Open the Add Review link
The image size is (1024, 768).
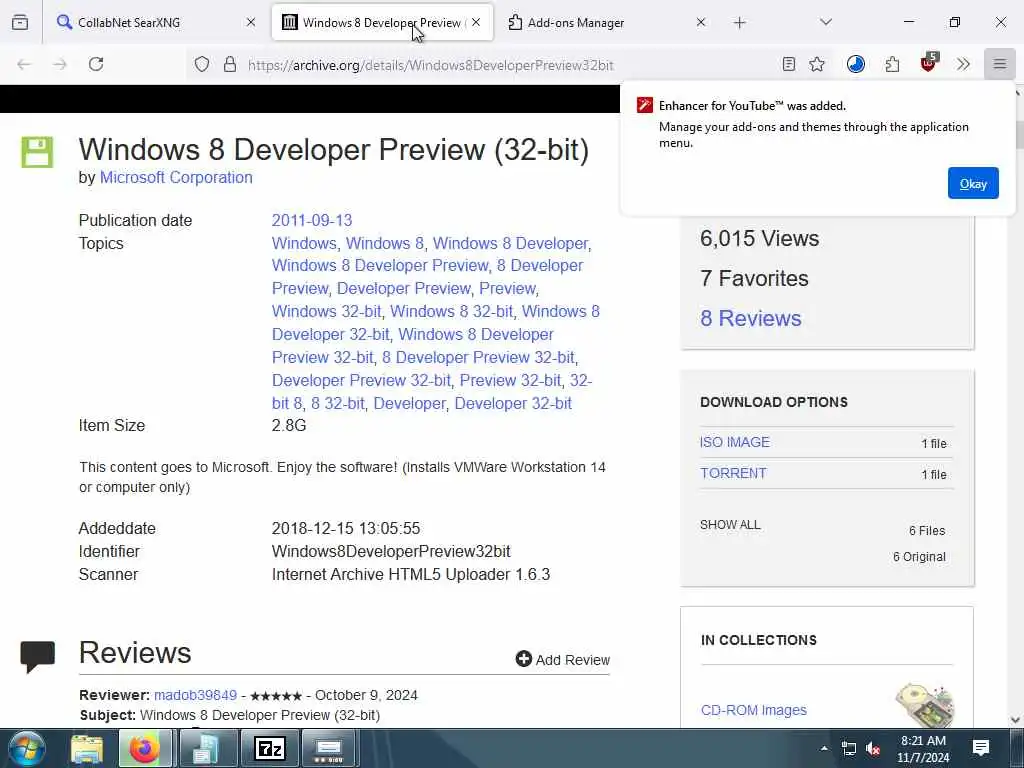[x=562, y=660]
